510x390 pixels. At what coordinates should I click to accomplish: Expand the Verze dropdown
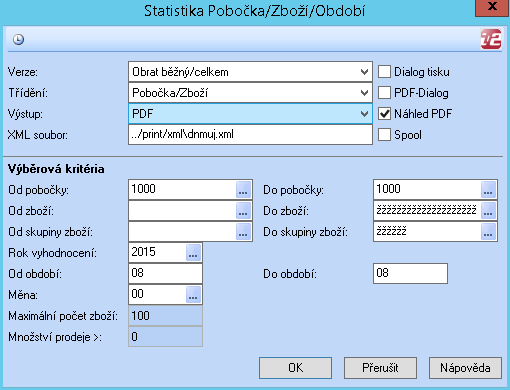point(365,72)
